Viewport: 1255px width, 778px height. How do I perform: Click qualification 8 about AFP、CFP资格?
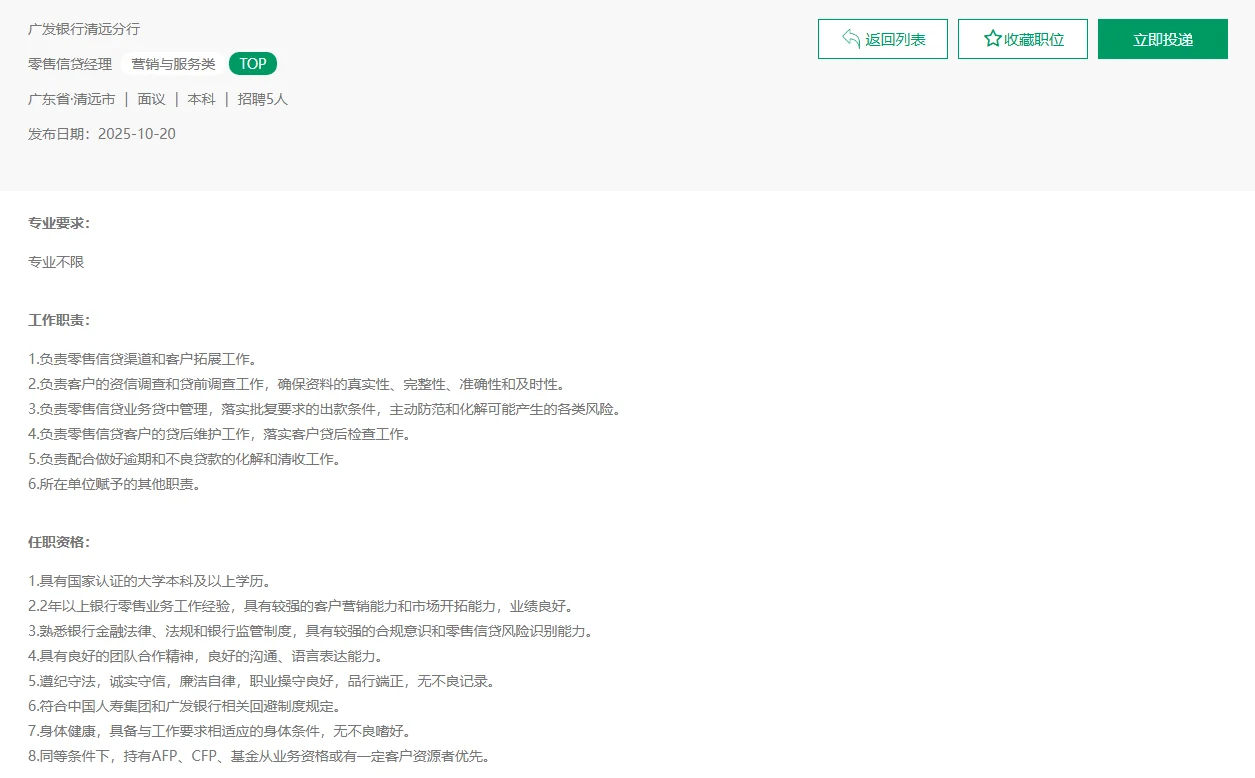[x=259, y=756]
